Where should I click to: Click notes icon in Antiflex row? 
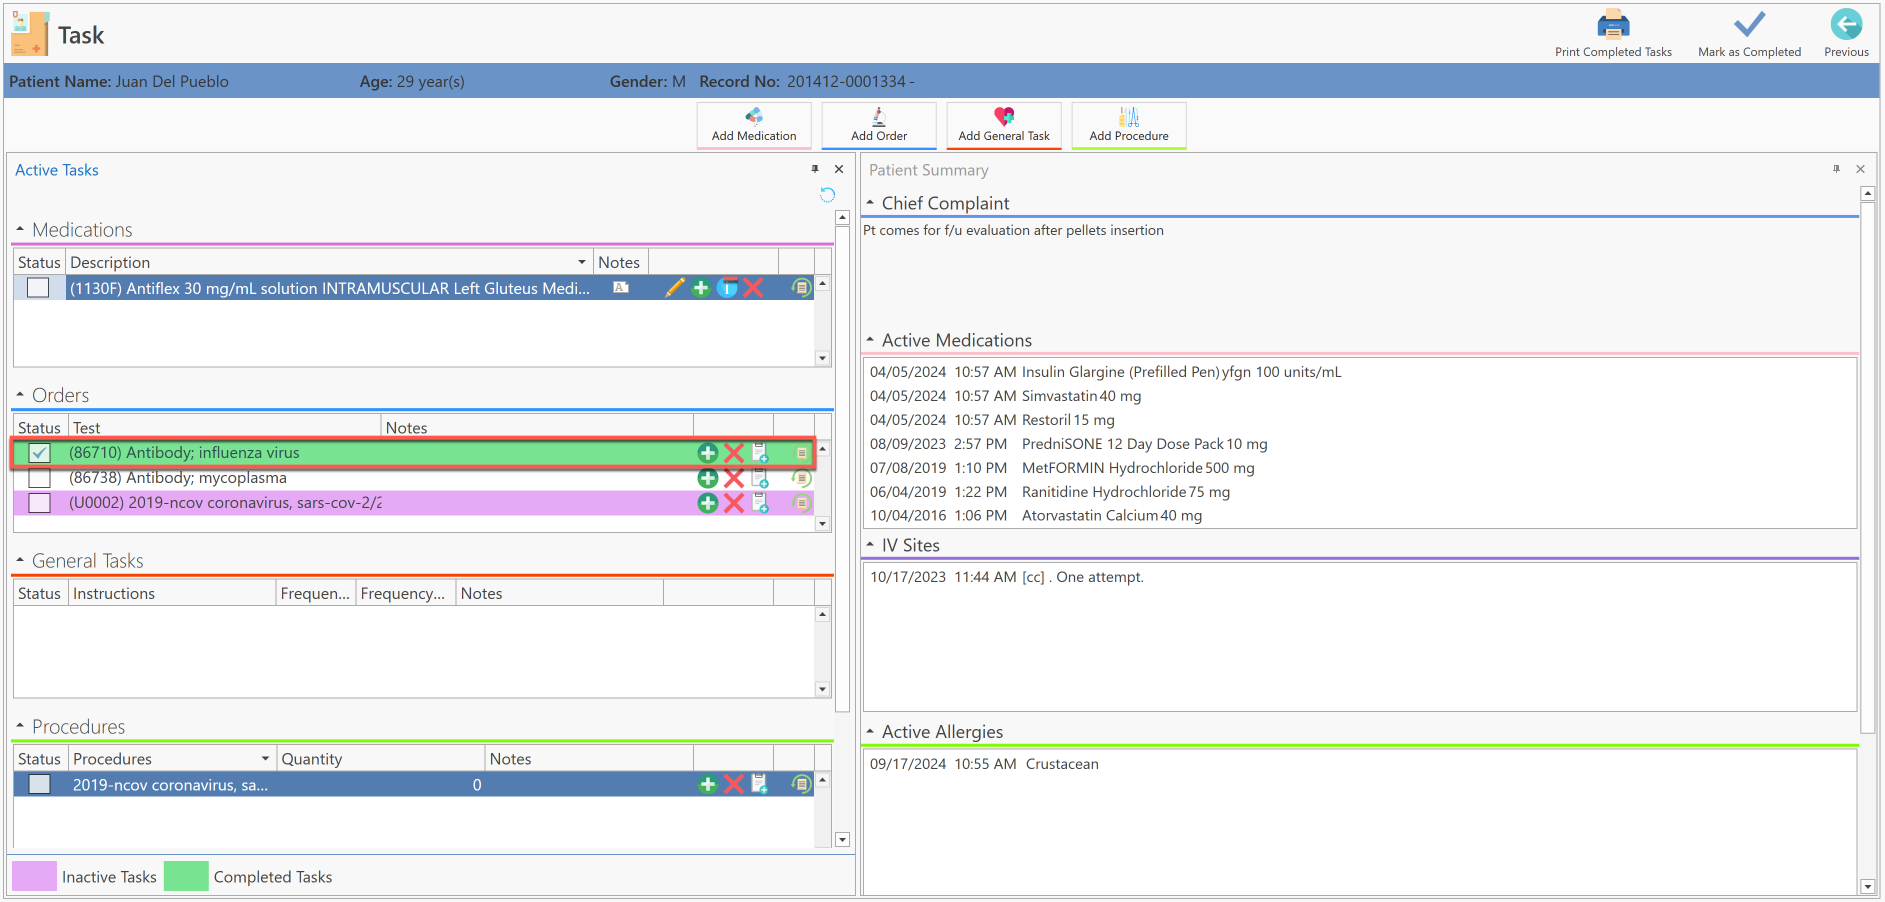pos(621,288)
